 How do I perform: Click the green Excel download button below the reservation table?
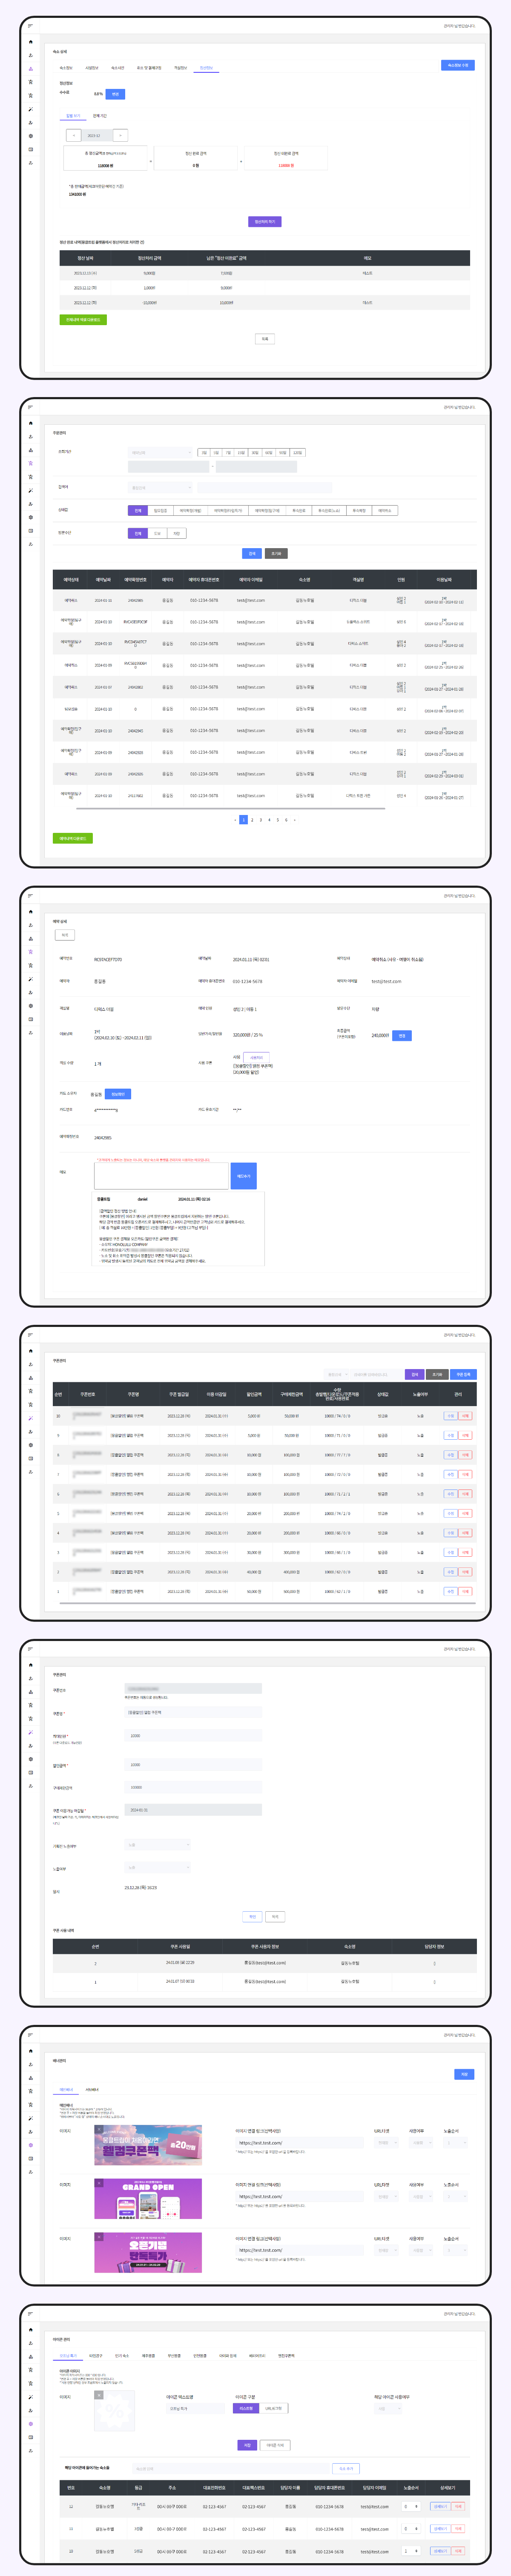point(72,838)
